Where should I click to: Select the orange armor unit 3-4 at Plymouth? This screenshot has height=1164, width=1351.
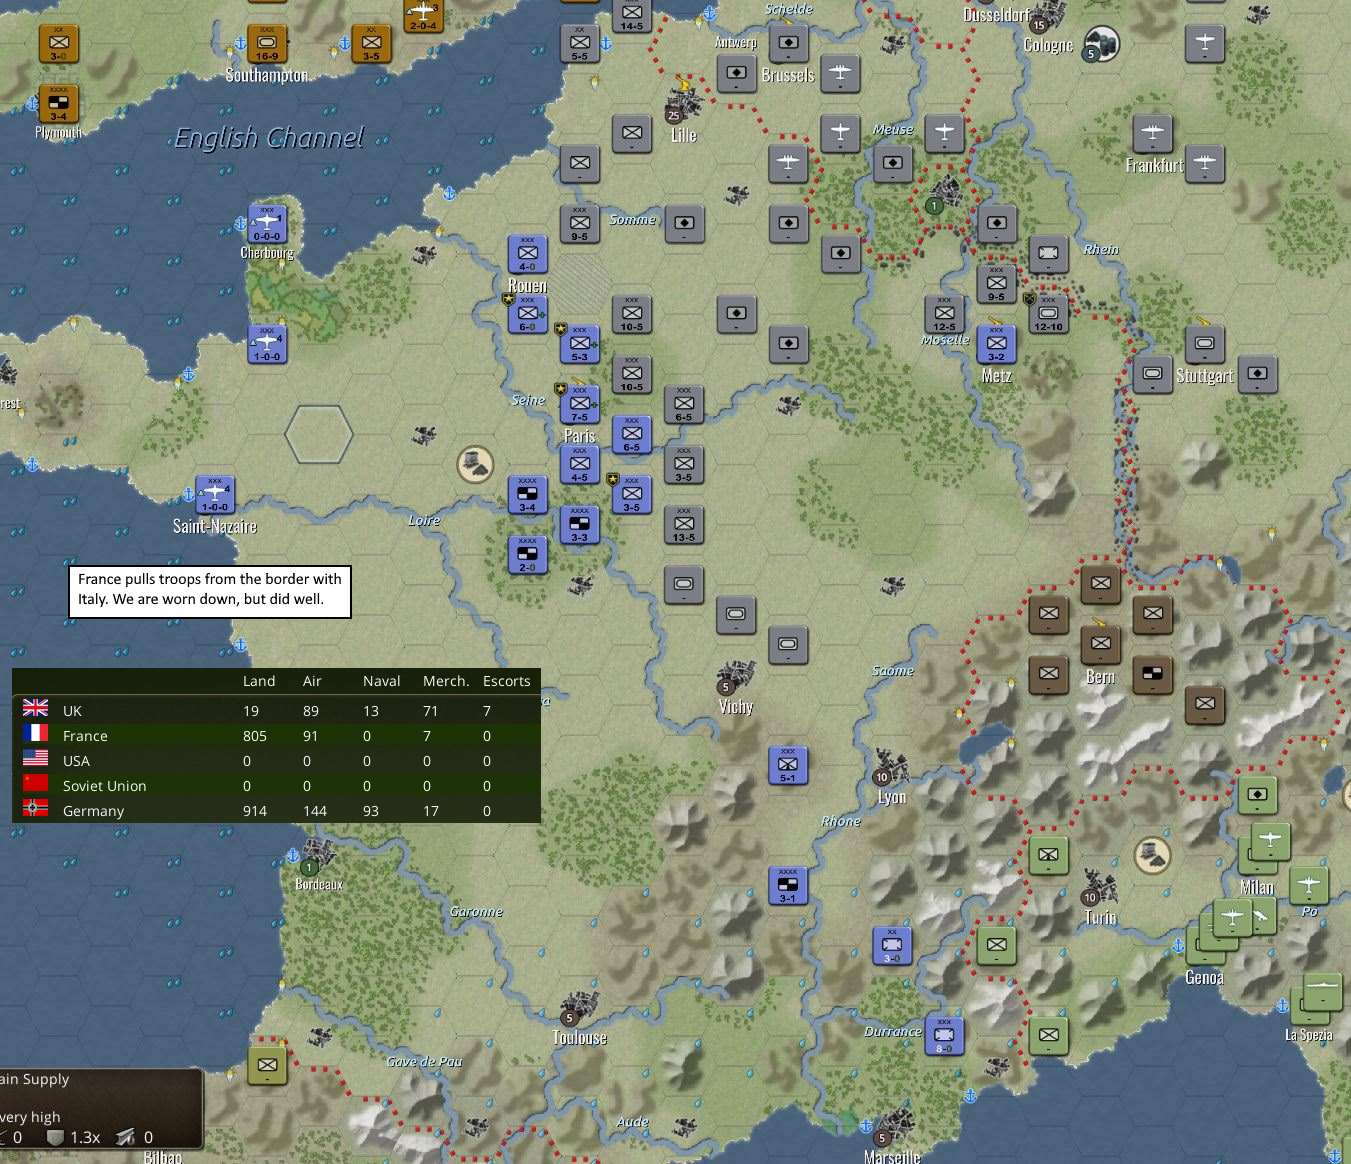click(58, 103)
